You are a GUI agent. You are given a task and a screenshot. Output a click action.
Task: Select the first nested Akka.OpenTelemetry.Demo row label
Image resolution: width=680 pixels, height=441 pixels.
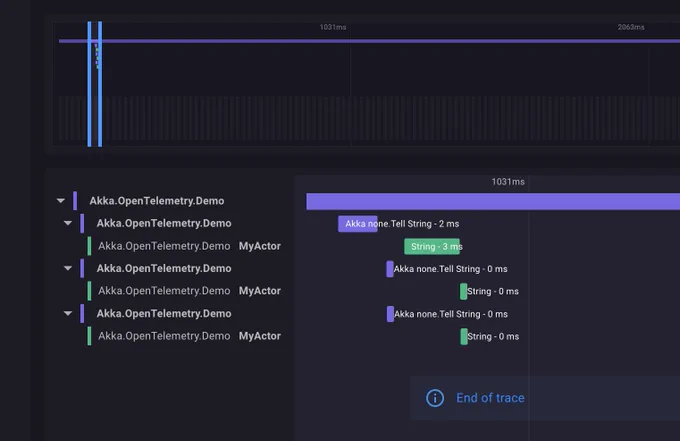pyautogui.click(x=164, y=223)
